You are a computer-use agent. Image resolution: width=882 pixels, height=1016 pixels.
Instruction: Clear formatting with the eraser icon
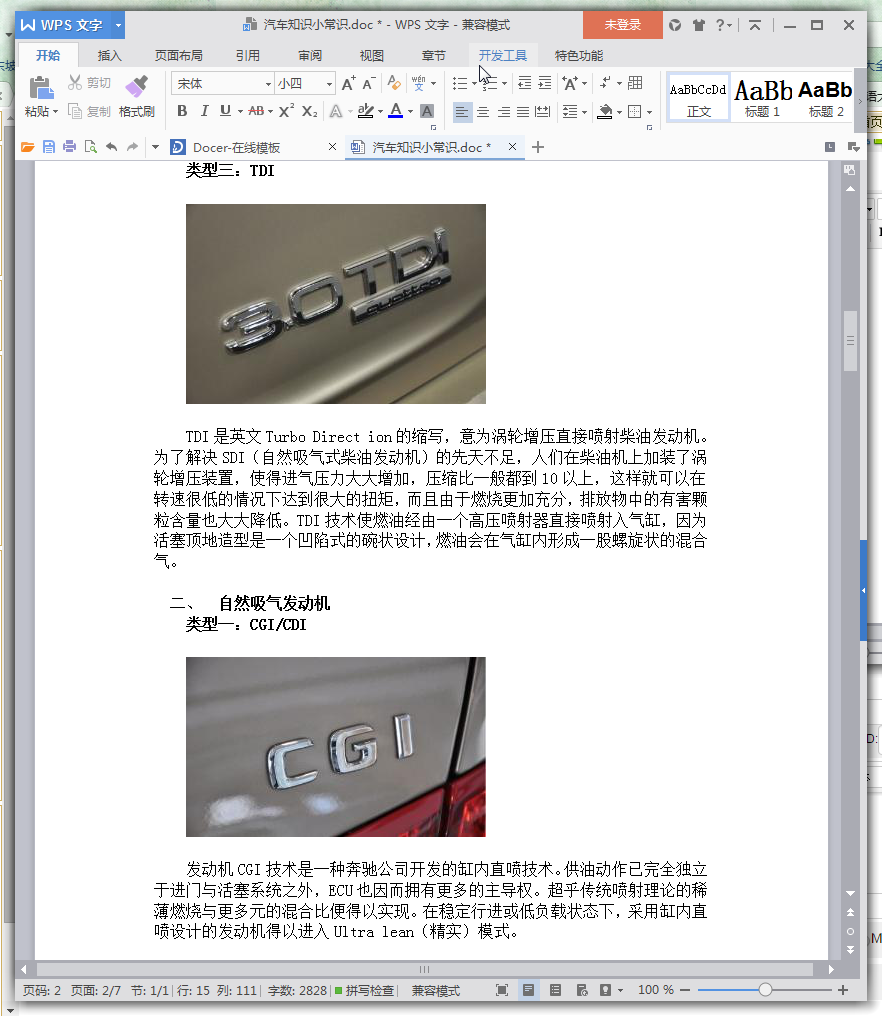point(393,84)
